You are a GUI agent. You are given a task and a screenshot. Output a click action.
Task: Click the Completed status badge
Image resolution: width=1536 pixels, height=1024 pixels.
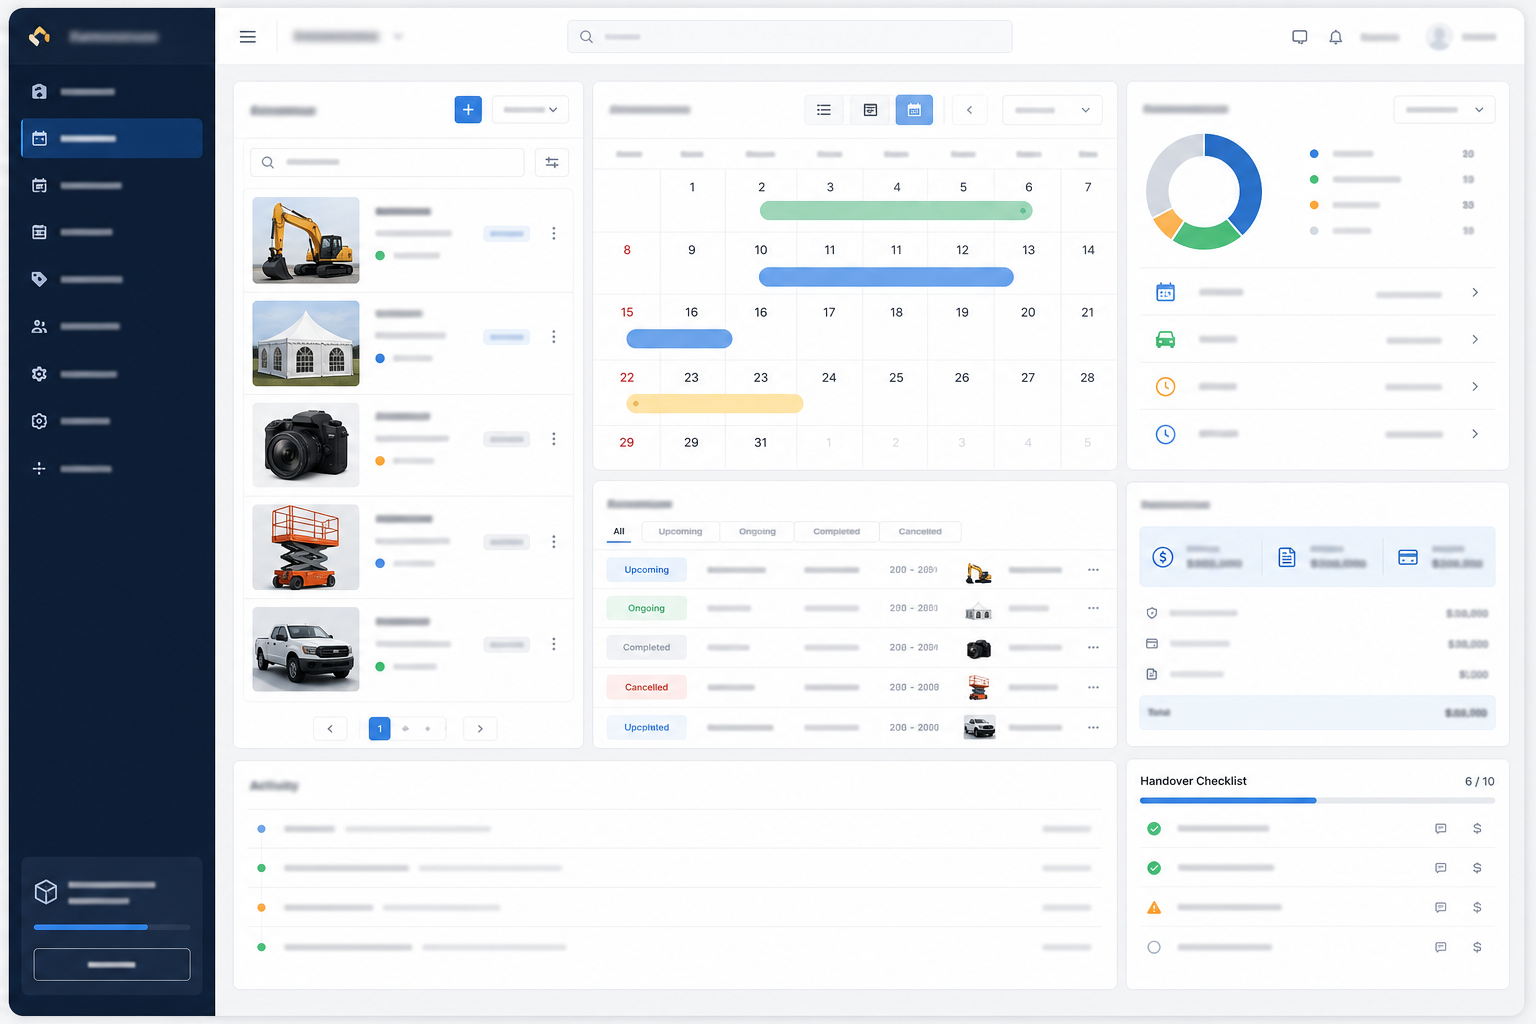pyautogui.click(x=646, y=648)
